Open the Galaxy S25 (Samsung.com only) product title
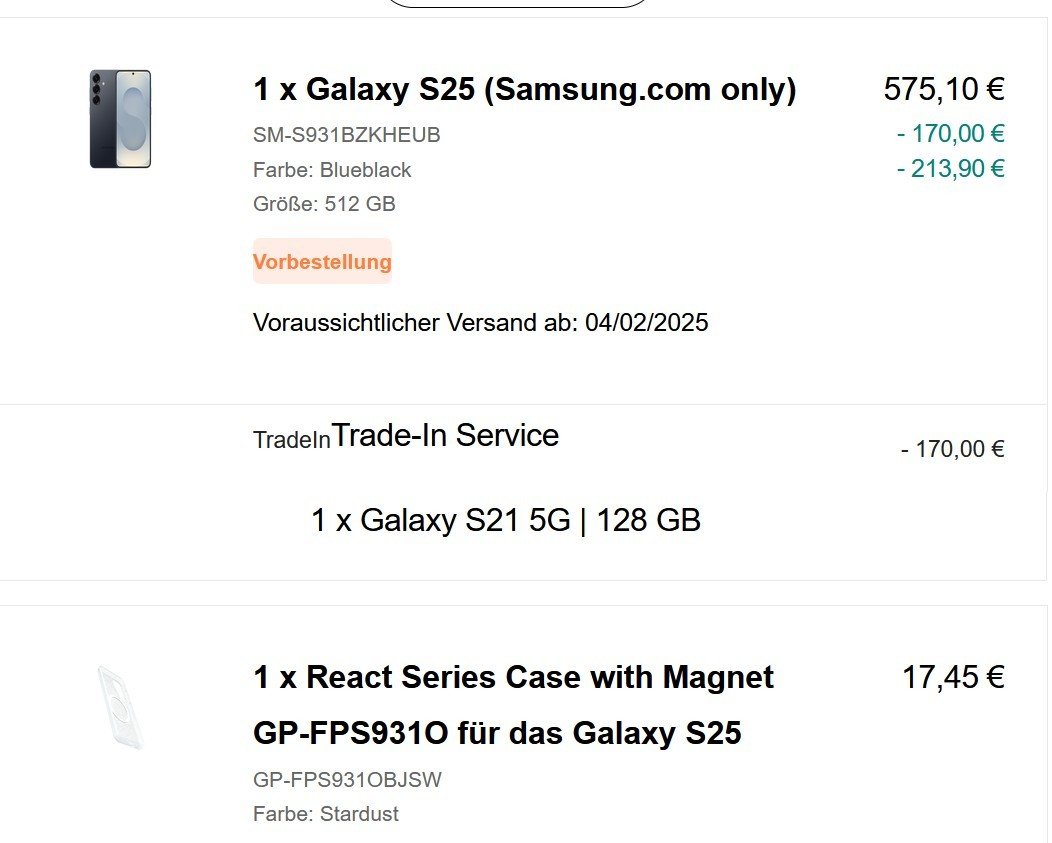Image resolution: width=1052 pixels, height=843 pixels. coord(524,90)
